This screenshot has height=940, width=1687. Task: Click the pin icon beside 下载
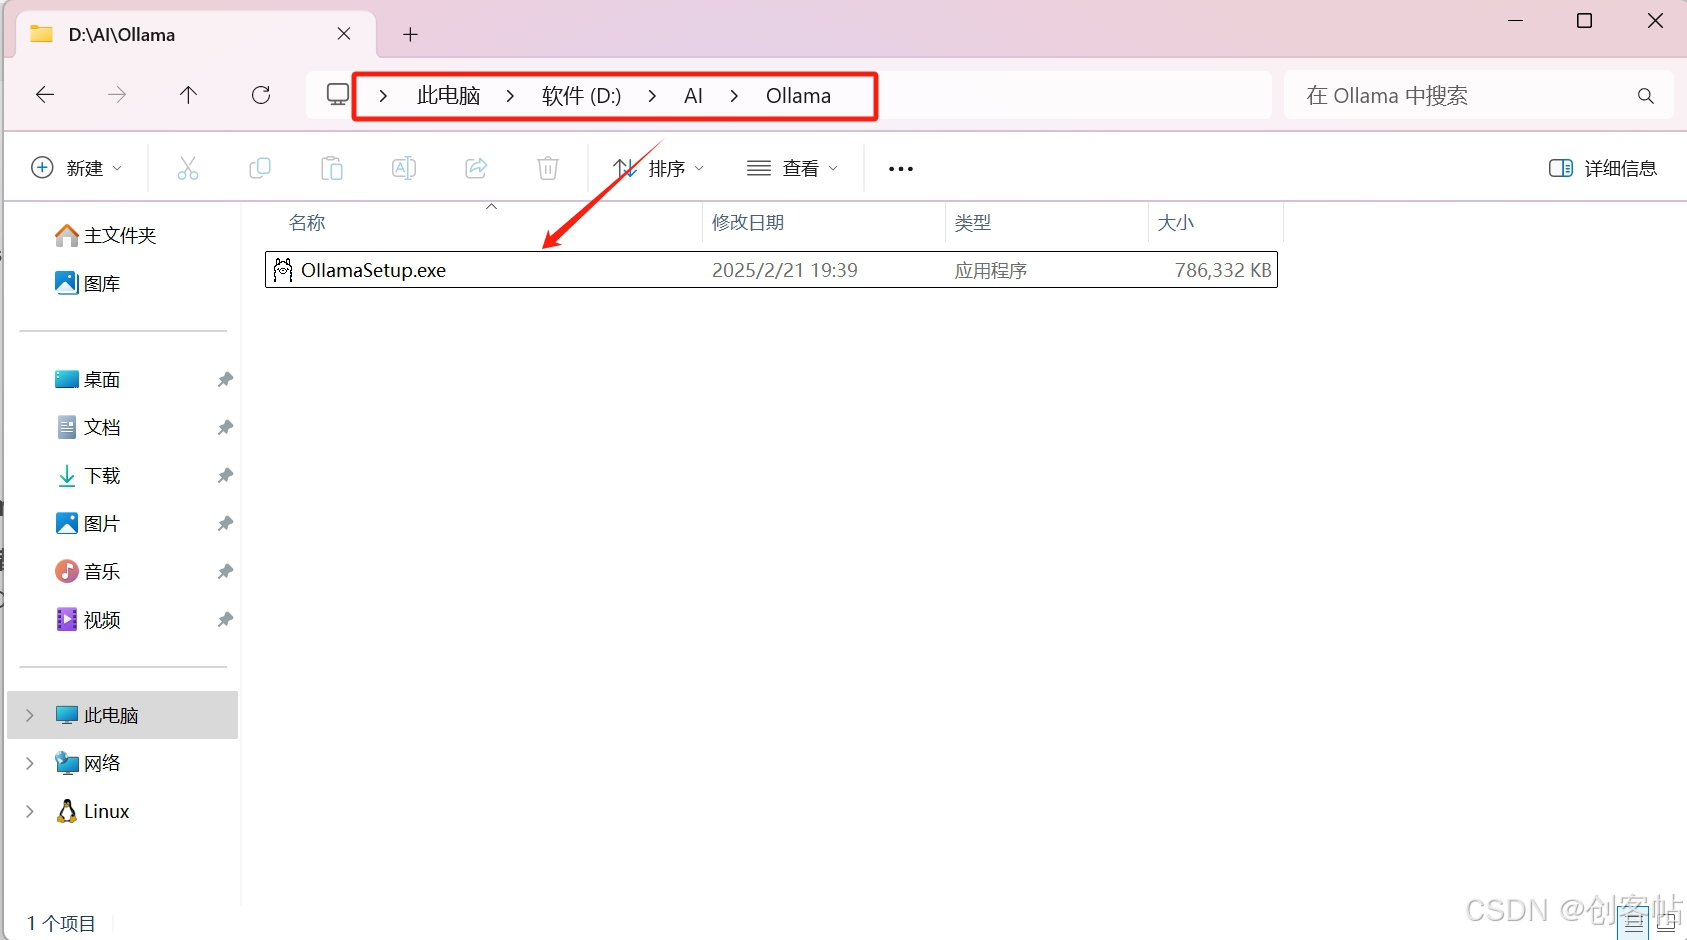tap(225, 475)
